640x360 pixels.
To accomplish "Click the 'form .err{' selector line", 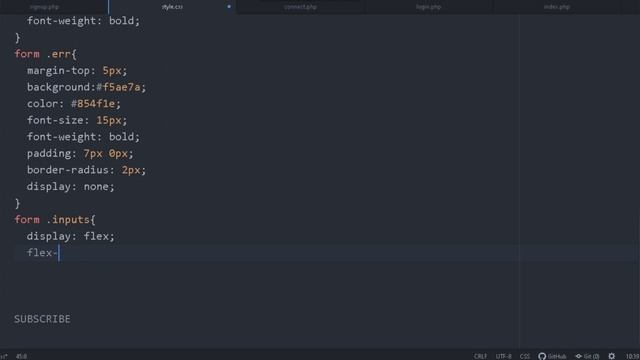I will tap(45, 54).
